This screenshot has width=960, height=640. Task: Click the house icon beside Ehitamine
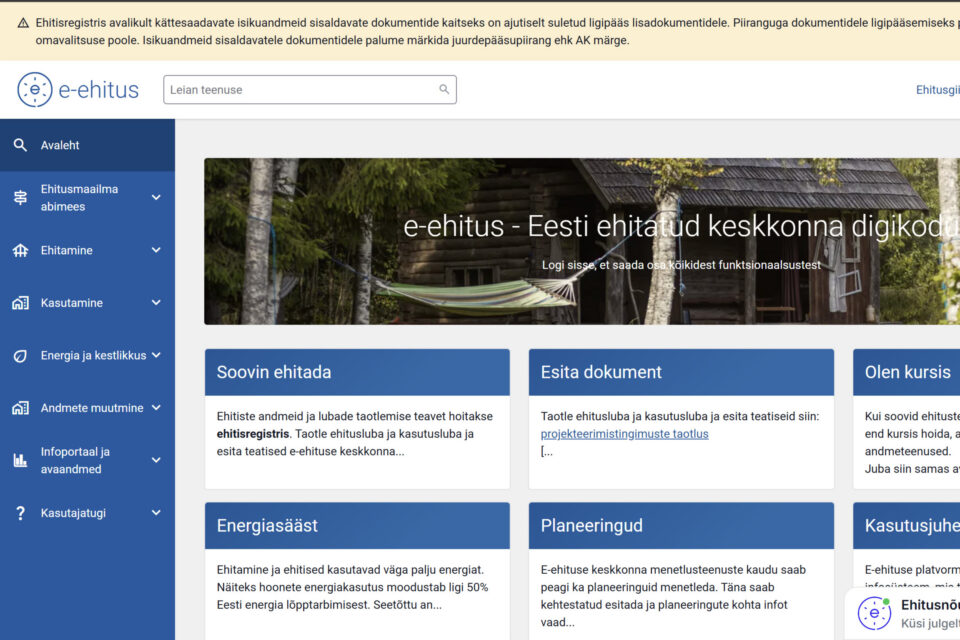(20, 250)
